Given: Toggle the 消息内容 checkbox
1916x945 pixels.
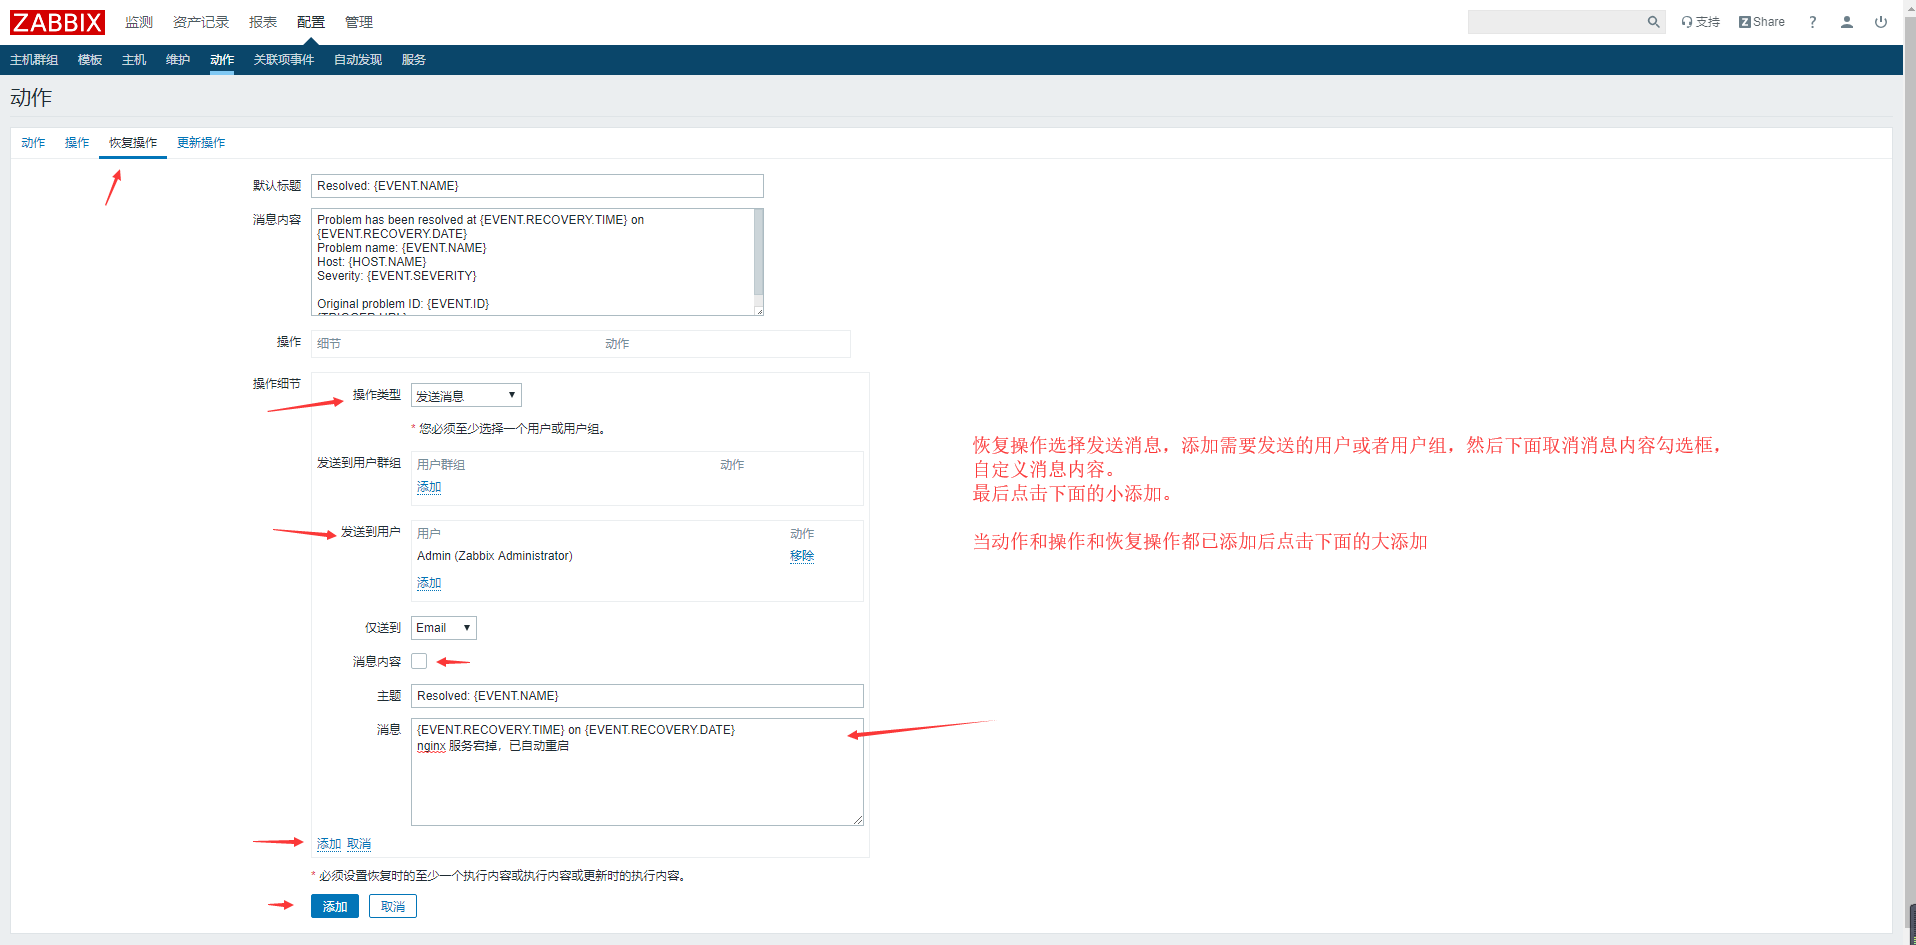Looking at the screenshot, I should (419, 661).
